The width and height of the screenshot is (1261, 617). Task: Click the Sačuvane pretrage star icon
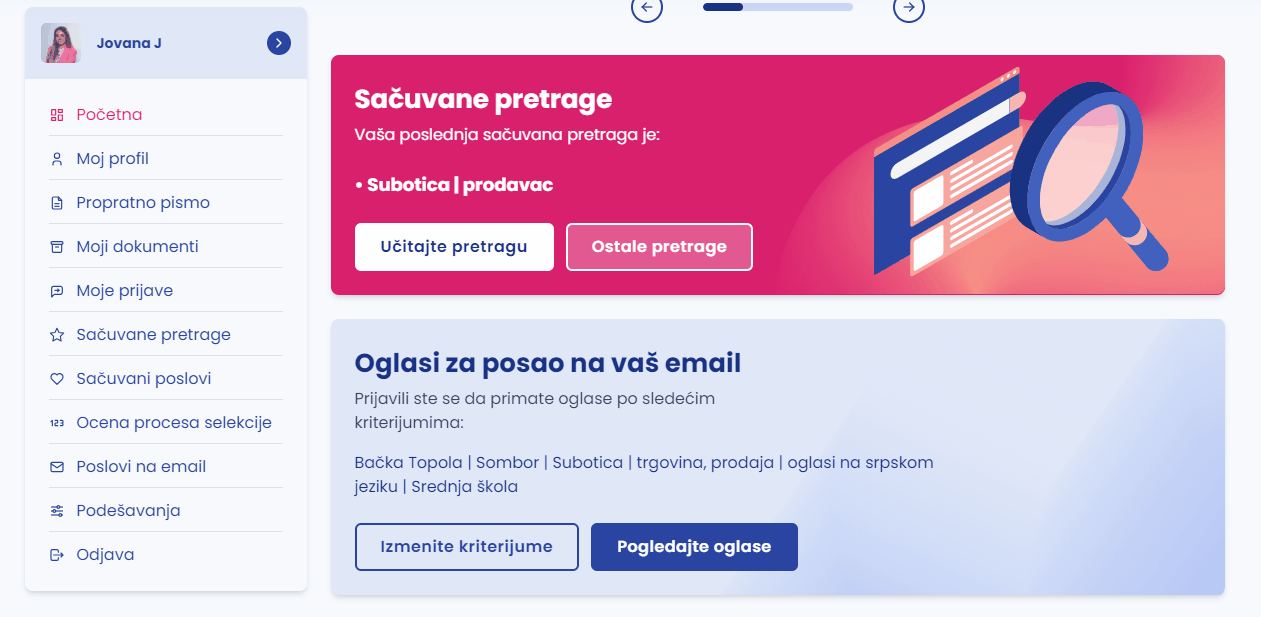57,335
